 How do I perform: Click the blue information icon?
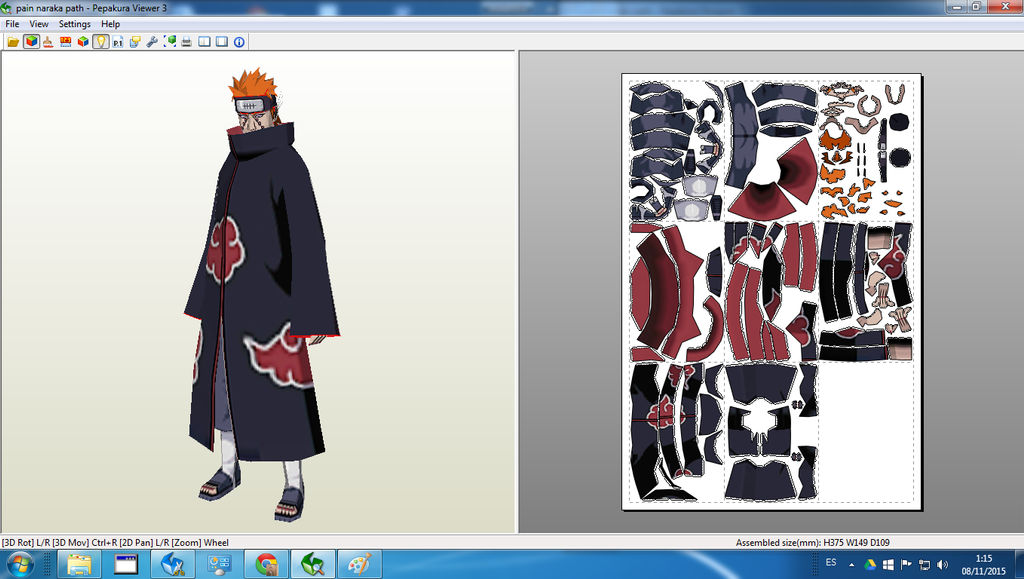(x=240, y=42)
